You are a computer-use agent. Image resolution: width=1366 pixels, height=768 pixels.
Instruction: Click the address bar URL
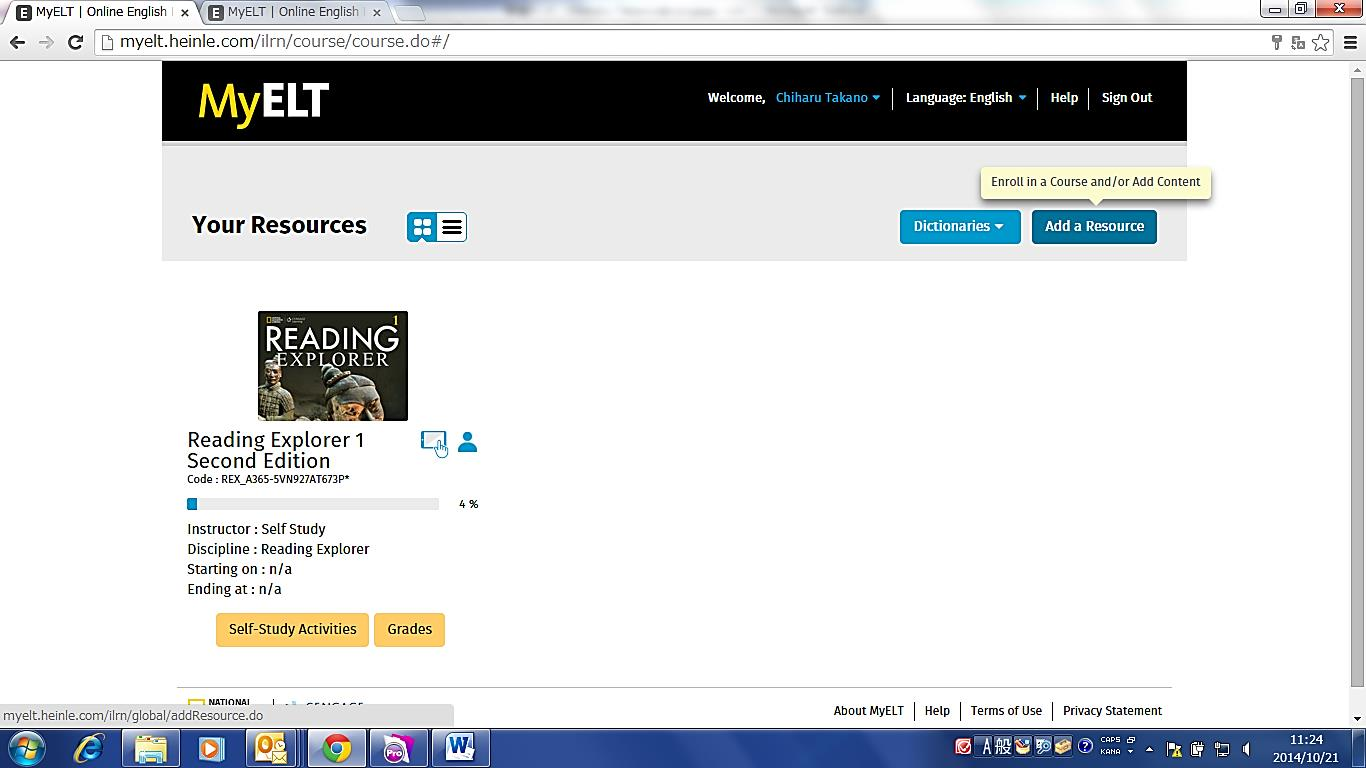coord(285,42)
